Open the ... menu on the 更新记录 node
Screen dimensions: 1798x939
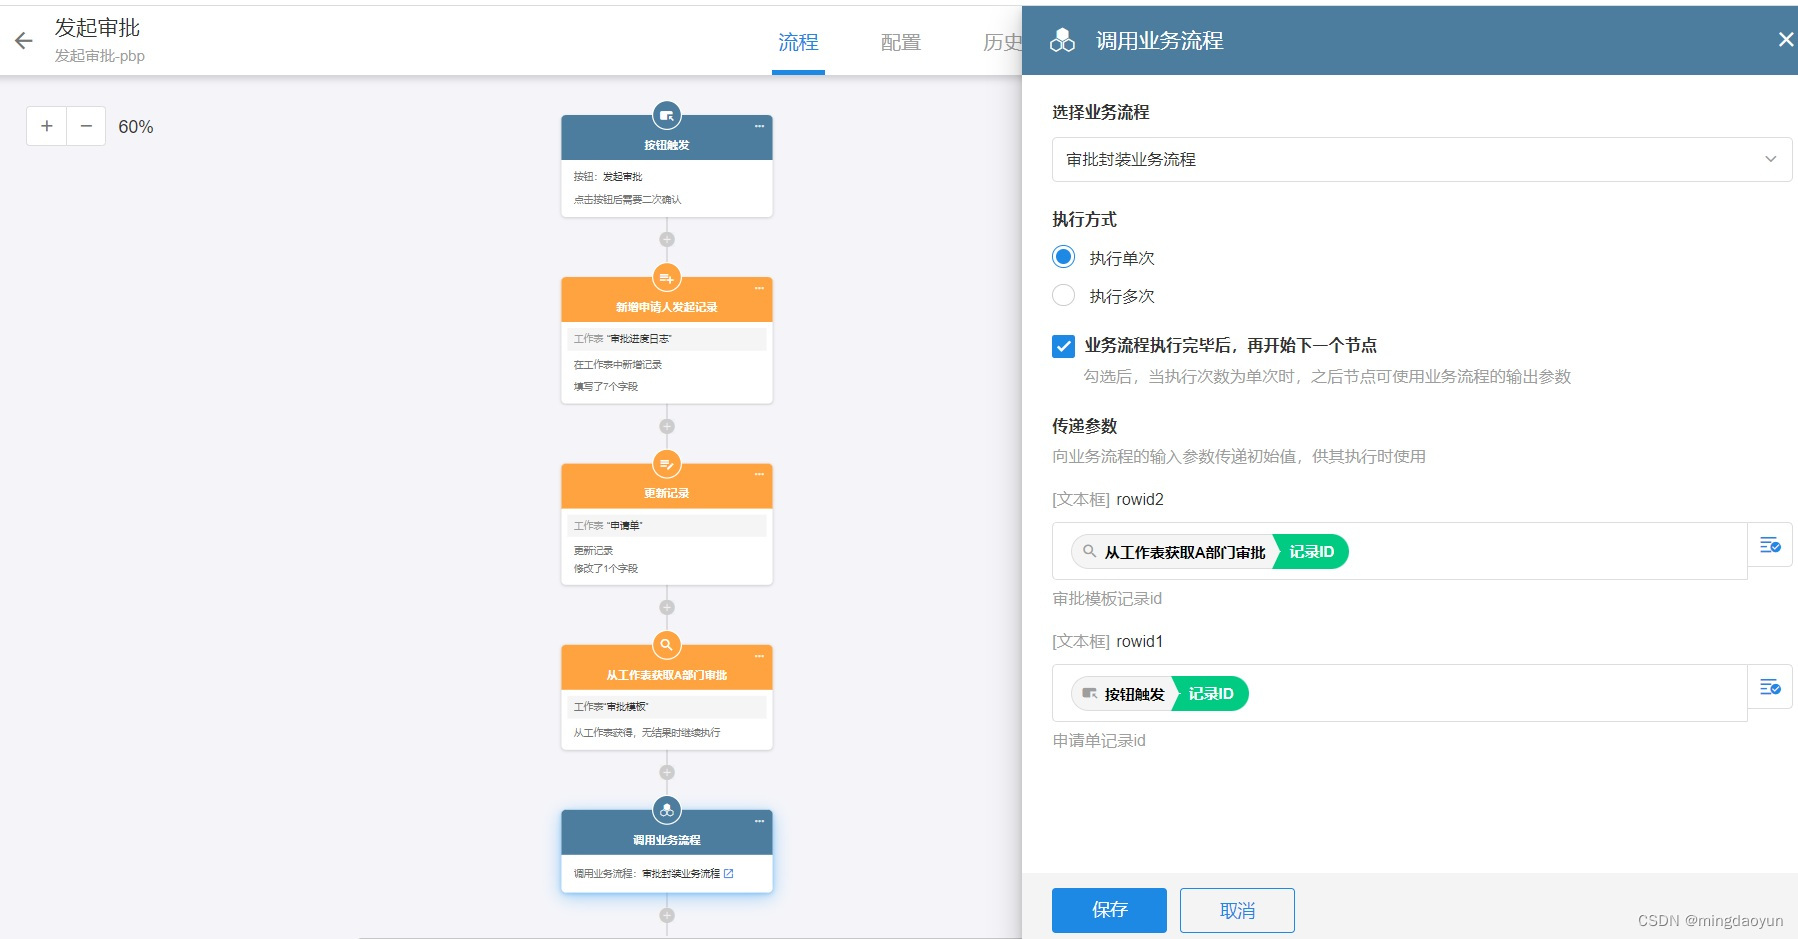(759, 474)
